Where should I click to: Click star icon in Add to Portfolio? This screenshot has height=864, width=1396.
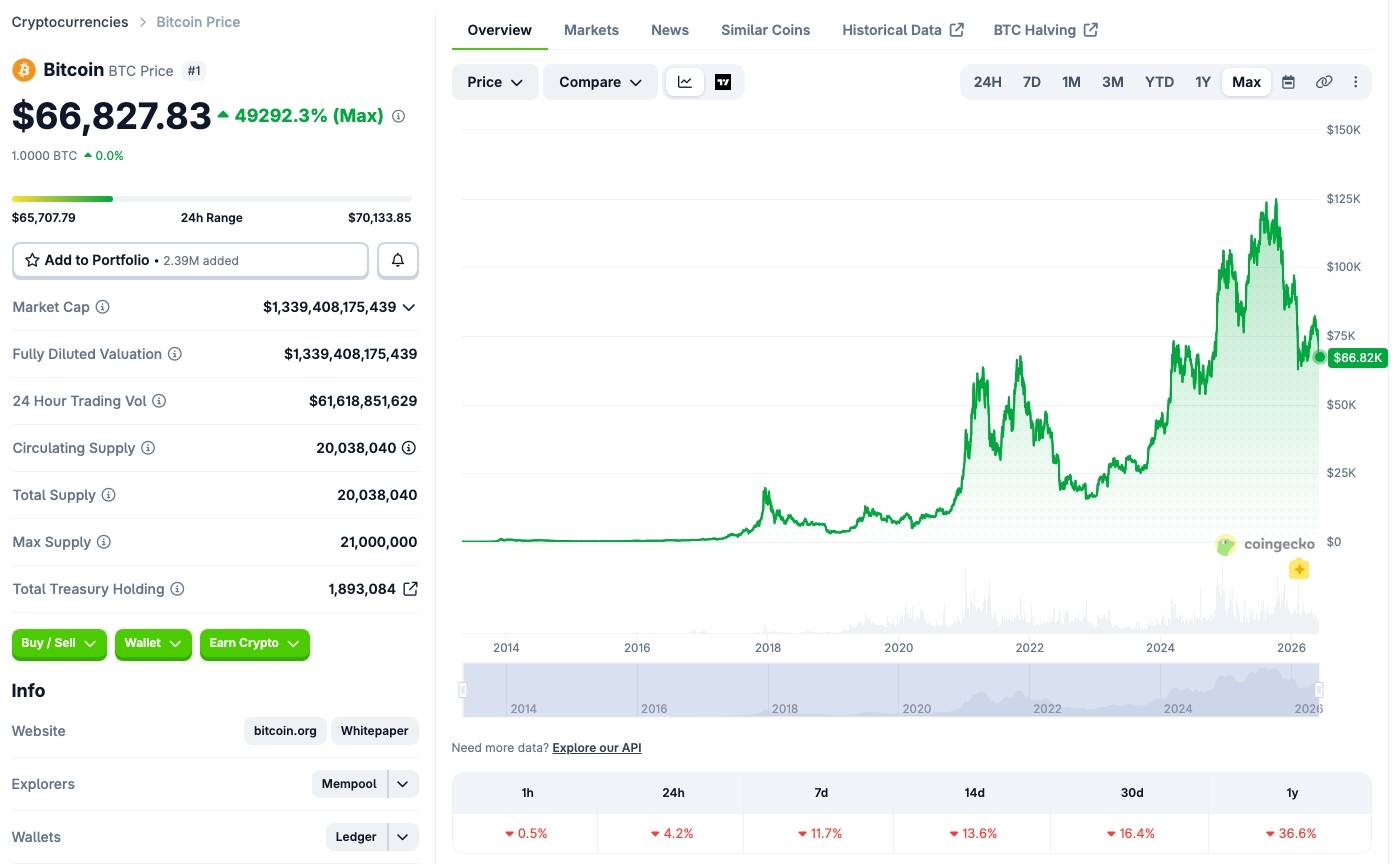pyautogui.click(x=32, y=260)
